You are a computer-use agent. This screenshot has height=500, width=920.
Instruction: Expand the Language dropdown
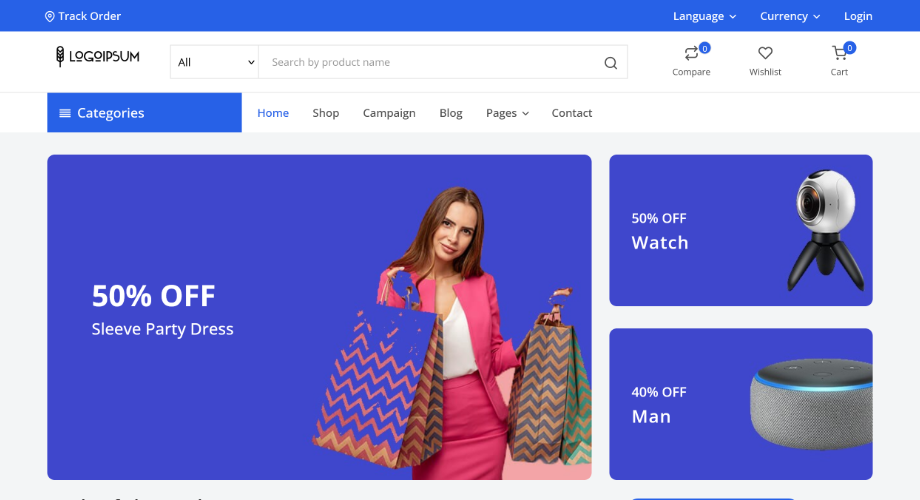click(x=704, y=16)
